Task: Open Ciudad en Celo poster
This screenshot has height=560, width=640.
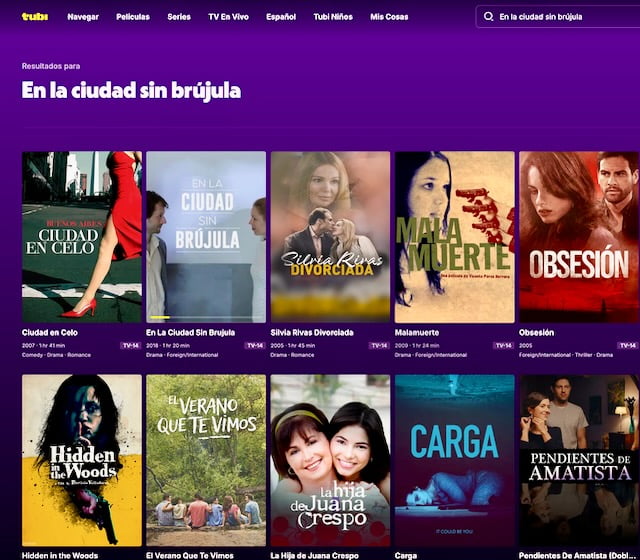Action: (82, 237)
